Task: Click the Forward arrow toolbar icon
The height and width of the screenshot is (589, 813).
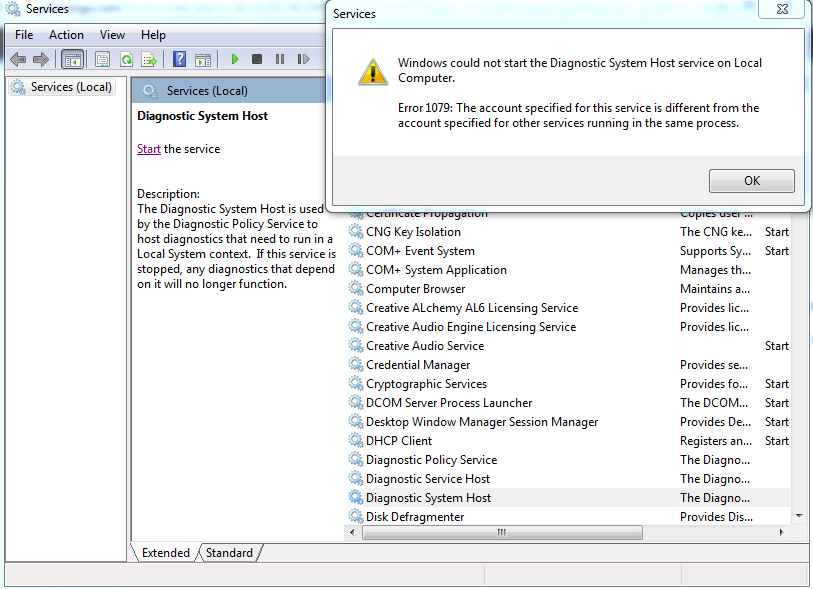Action: tap(40, 60)
